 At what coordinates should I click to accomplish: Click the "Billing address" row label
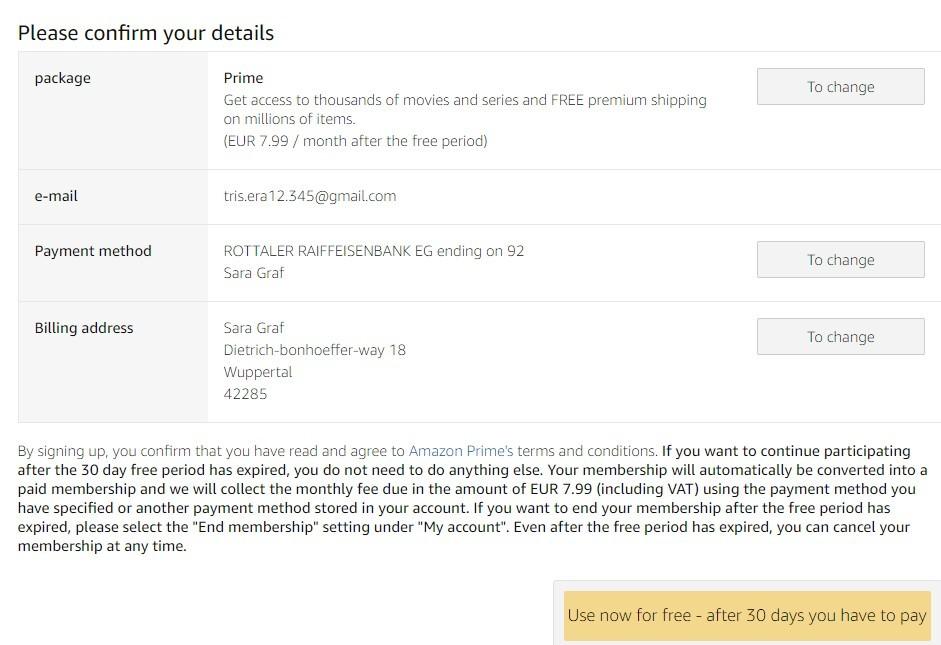(x=84, y=328)
